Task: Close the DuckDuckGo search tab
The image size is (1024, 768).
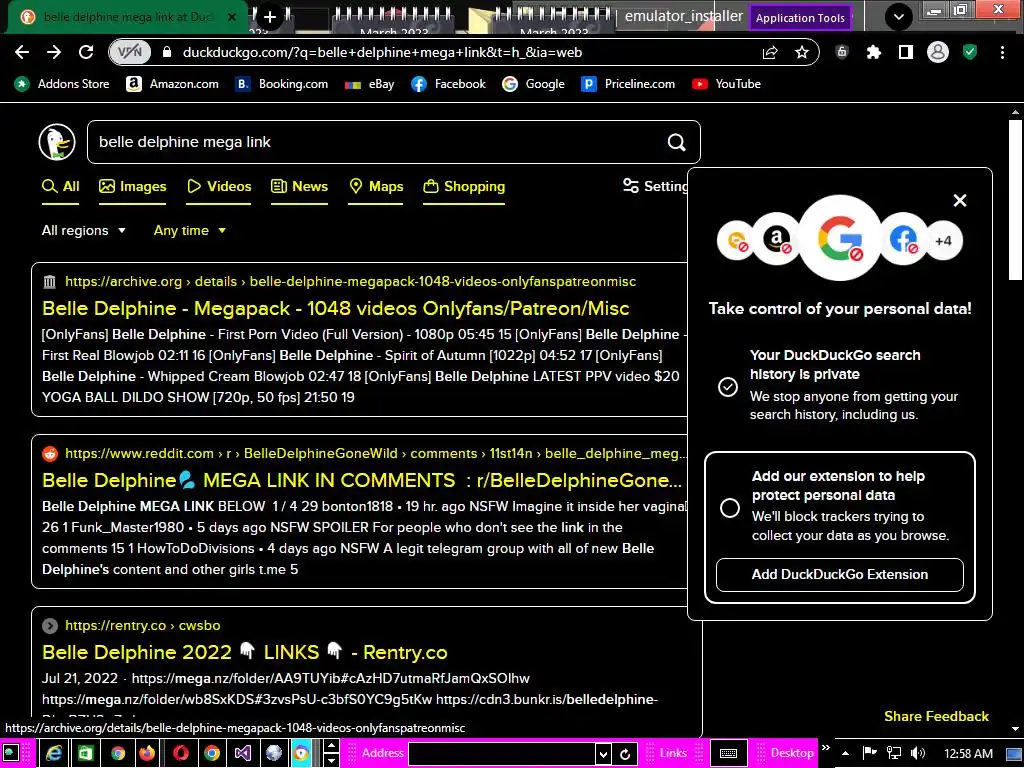Action: tap(232, 17)
